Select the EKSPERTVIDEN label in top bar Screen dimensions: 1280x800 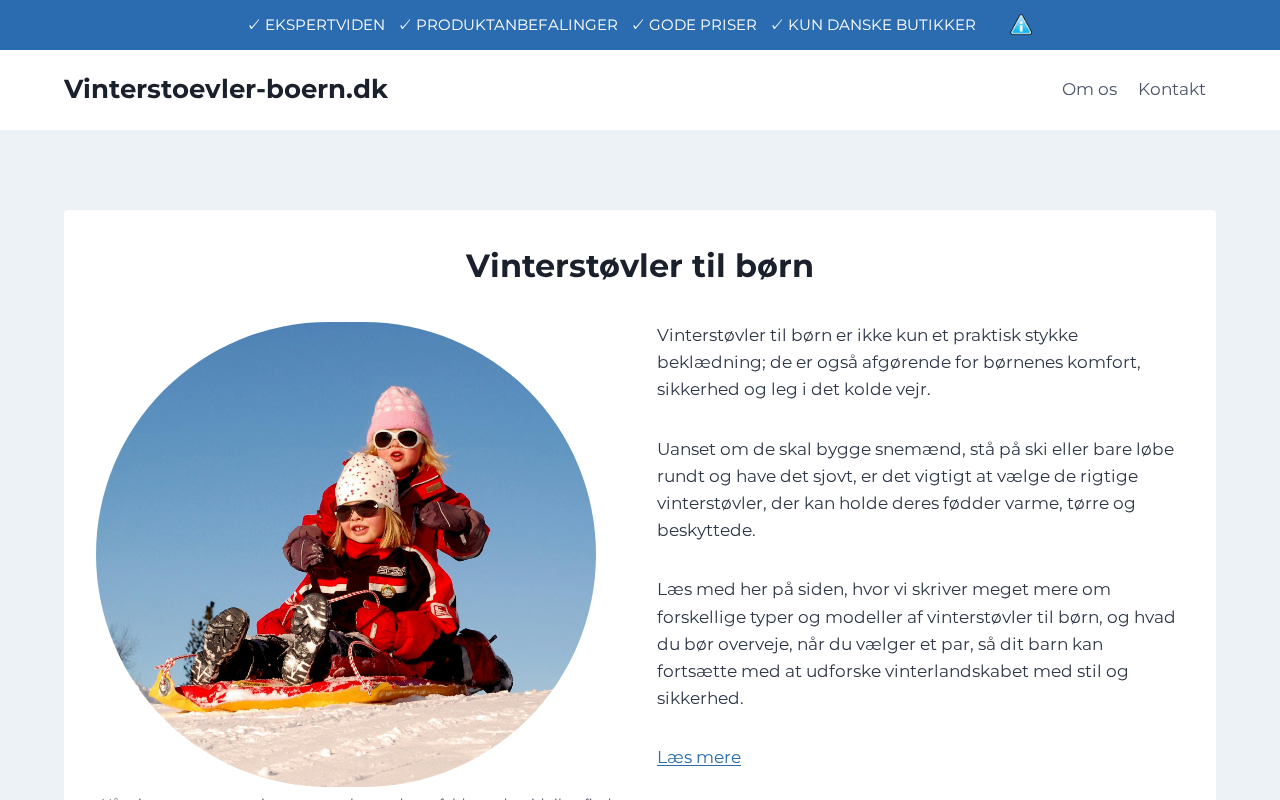[325, 25]
